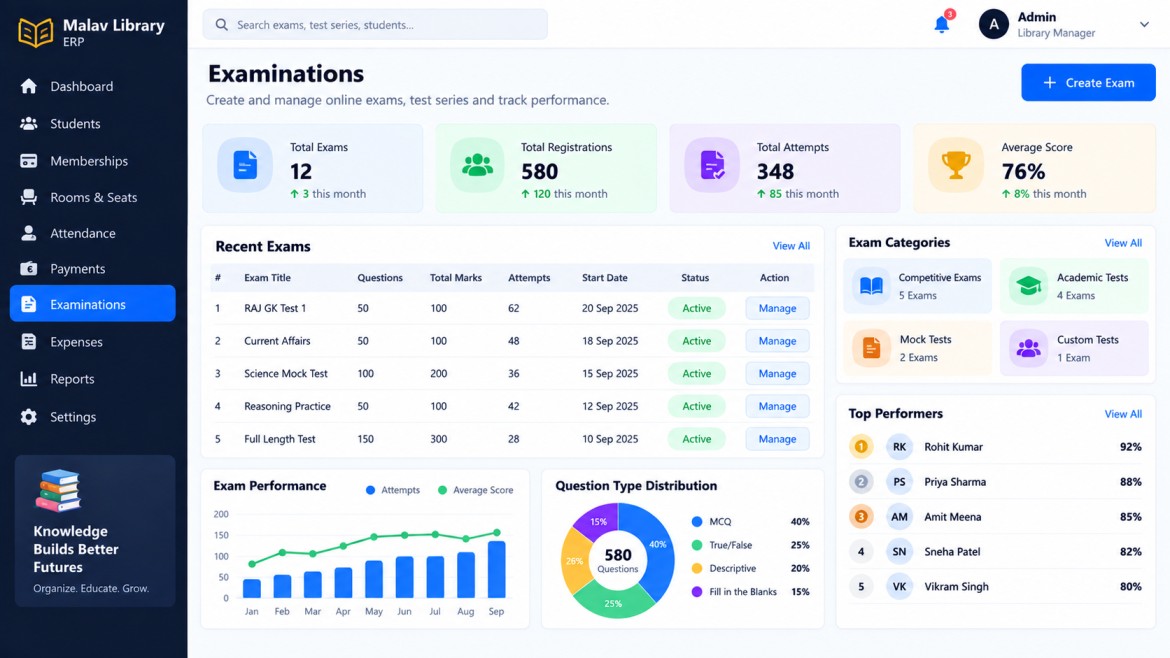Viewport: 1170px width, 658px height.
Task: Click the Mock Tests document icon
Action: [x=871, y=348]
